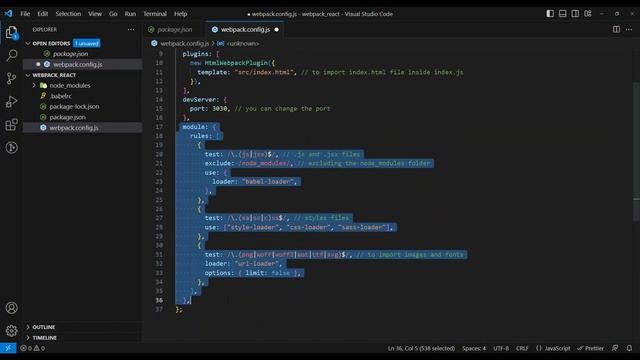Open the Go menu
Screen dimensions: 640x360
[x=113, y=13]
